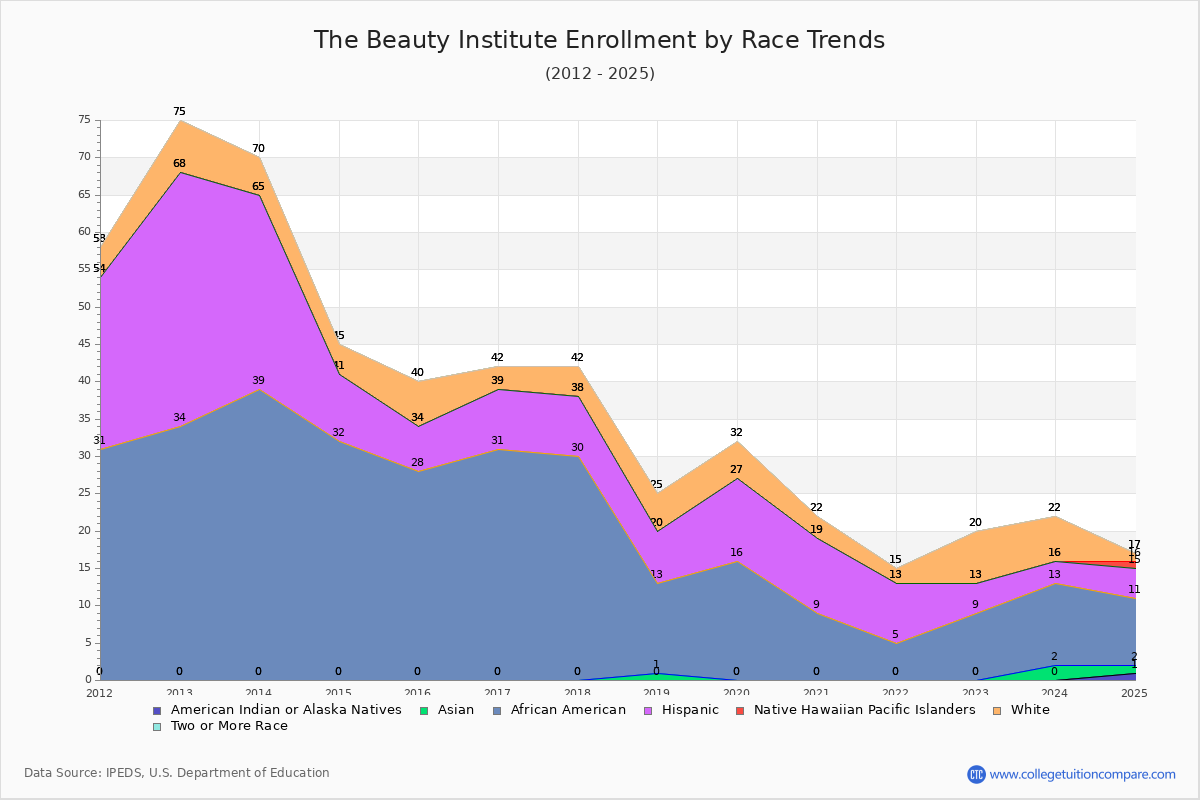Click the Two or More Race legend marker
This screenshot has width=1200, height=800.
[x=156, y=726]
